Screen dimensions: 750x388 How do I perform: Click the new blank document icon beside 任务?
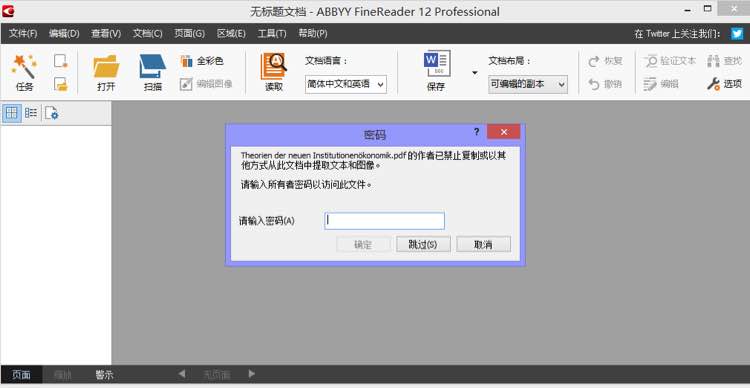click(x=61, y=61)
